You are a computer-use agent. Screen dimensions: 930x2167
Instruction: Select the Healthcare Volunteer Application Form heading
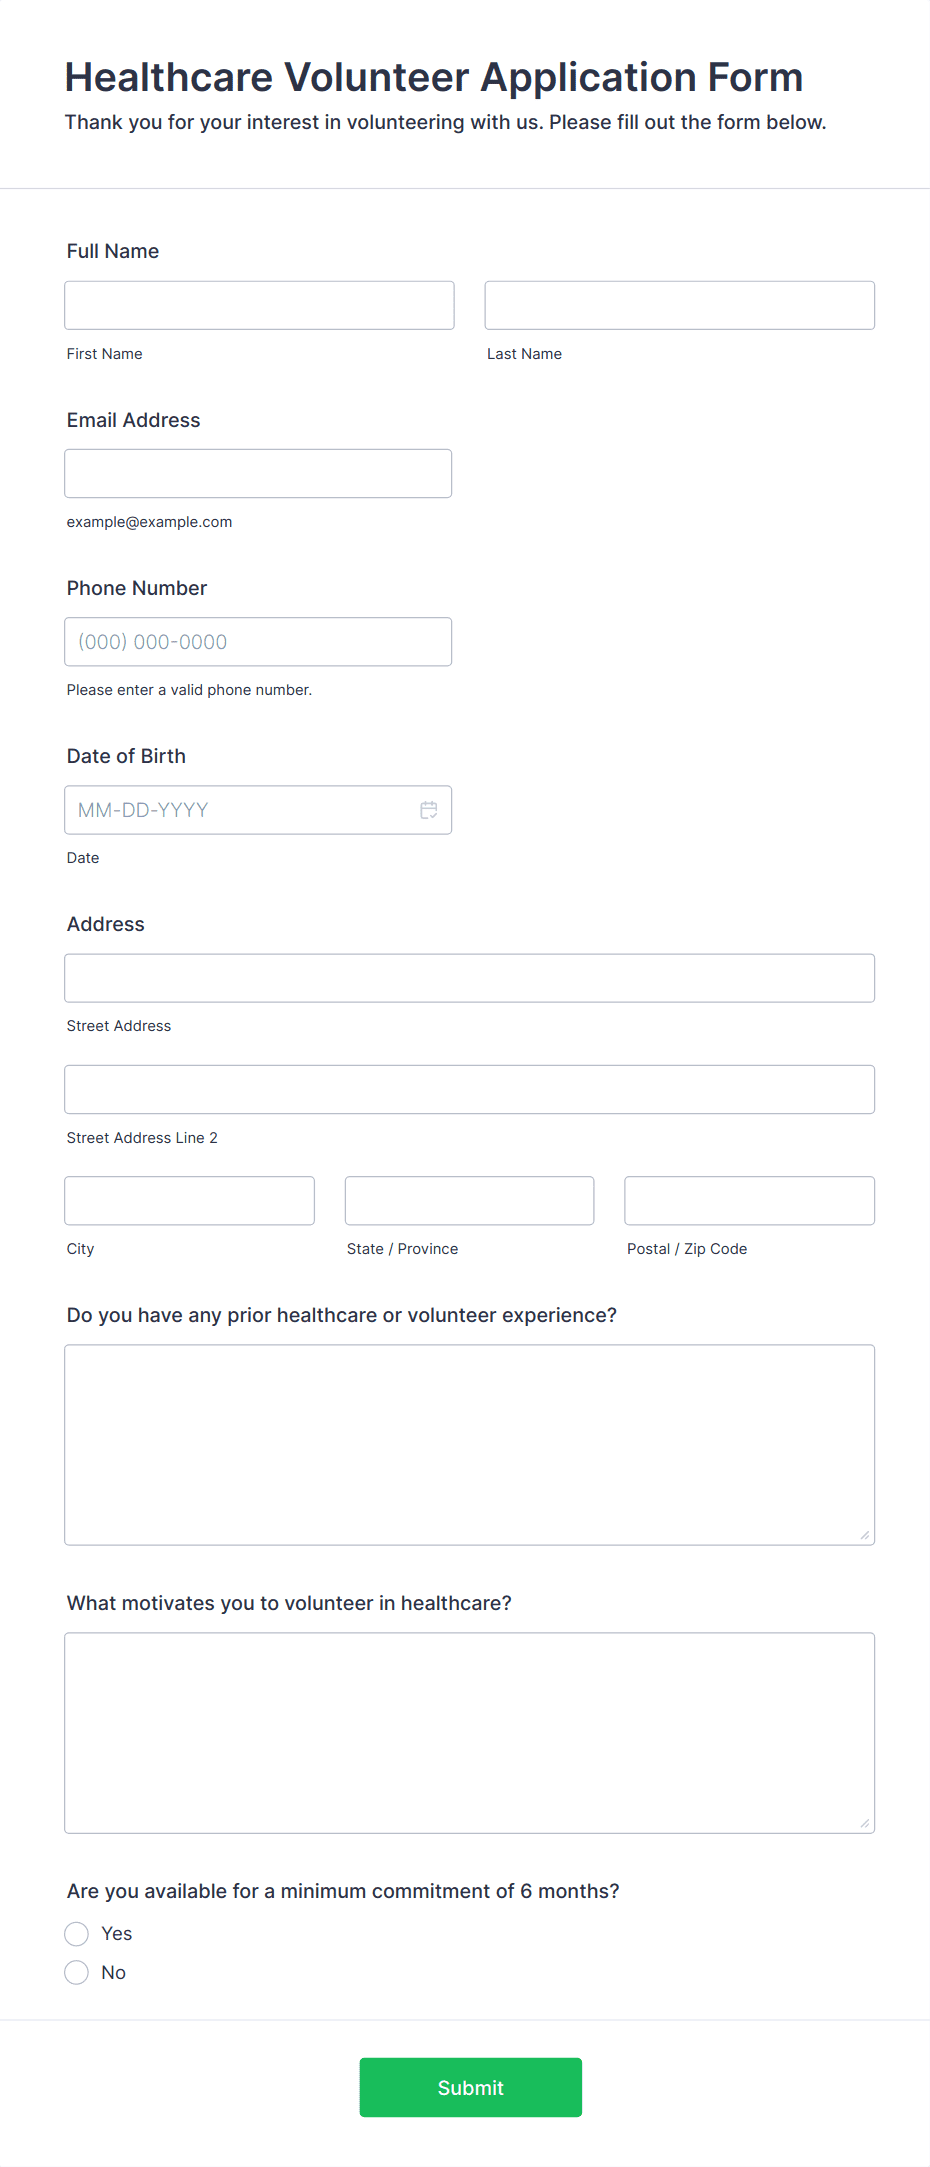(434, 77)
